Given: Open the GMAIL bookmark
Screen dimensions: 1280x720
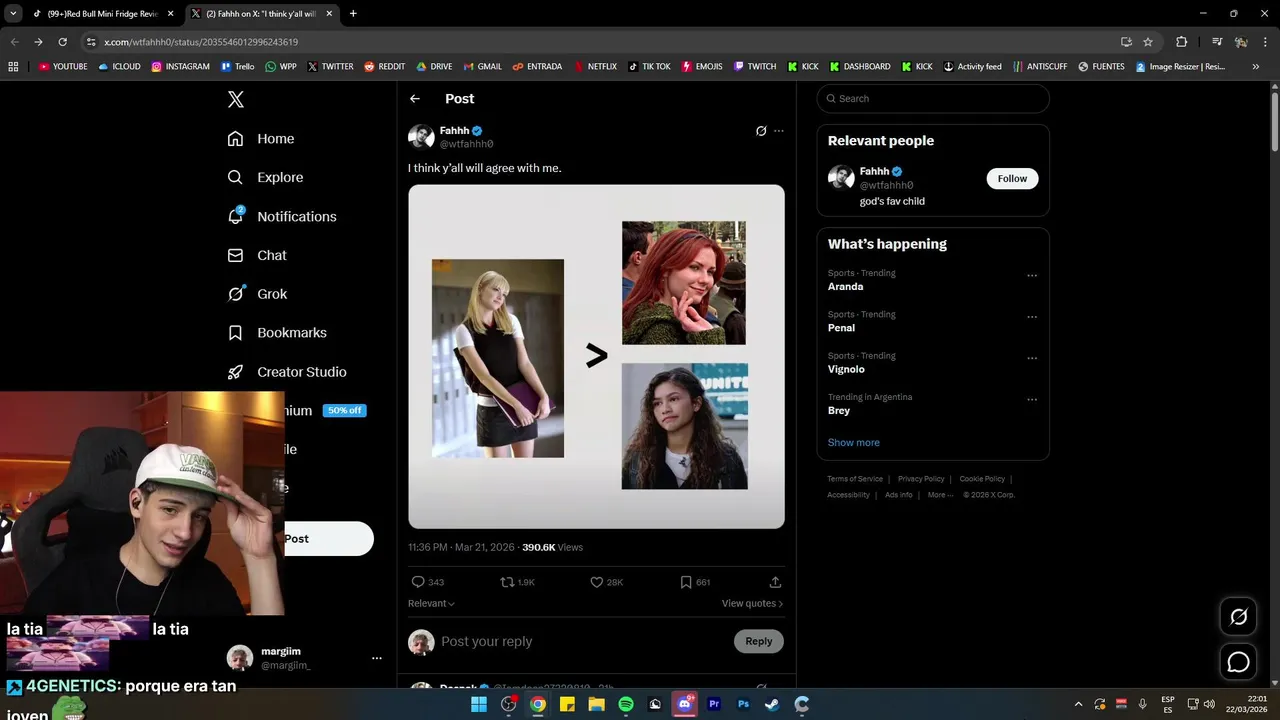Looking at the screenshot, I should click(x=482, y=67).
